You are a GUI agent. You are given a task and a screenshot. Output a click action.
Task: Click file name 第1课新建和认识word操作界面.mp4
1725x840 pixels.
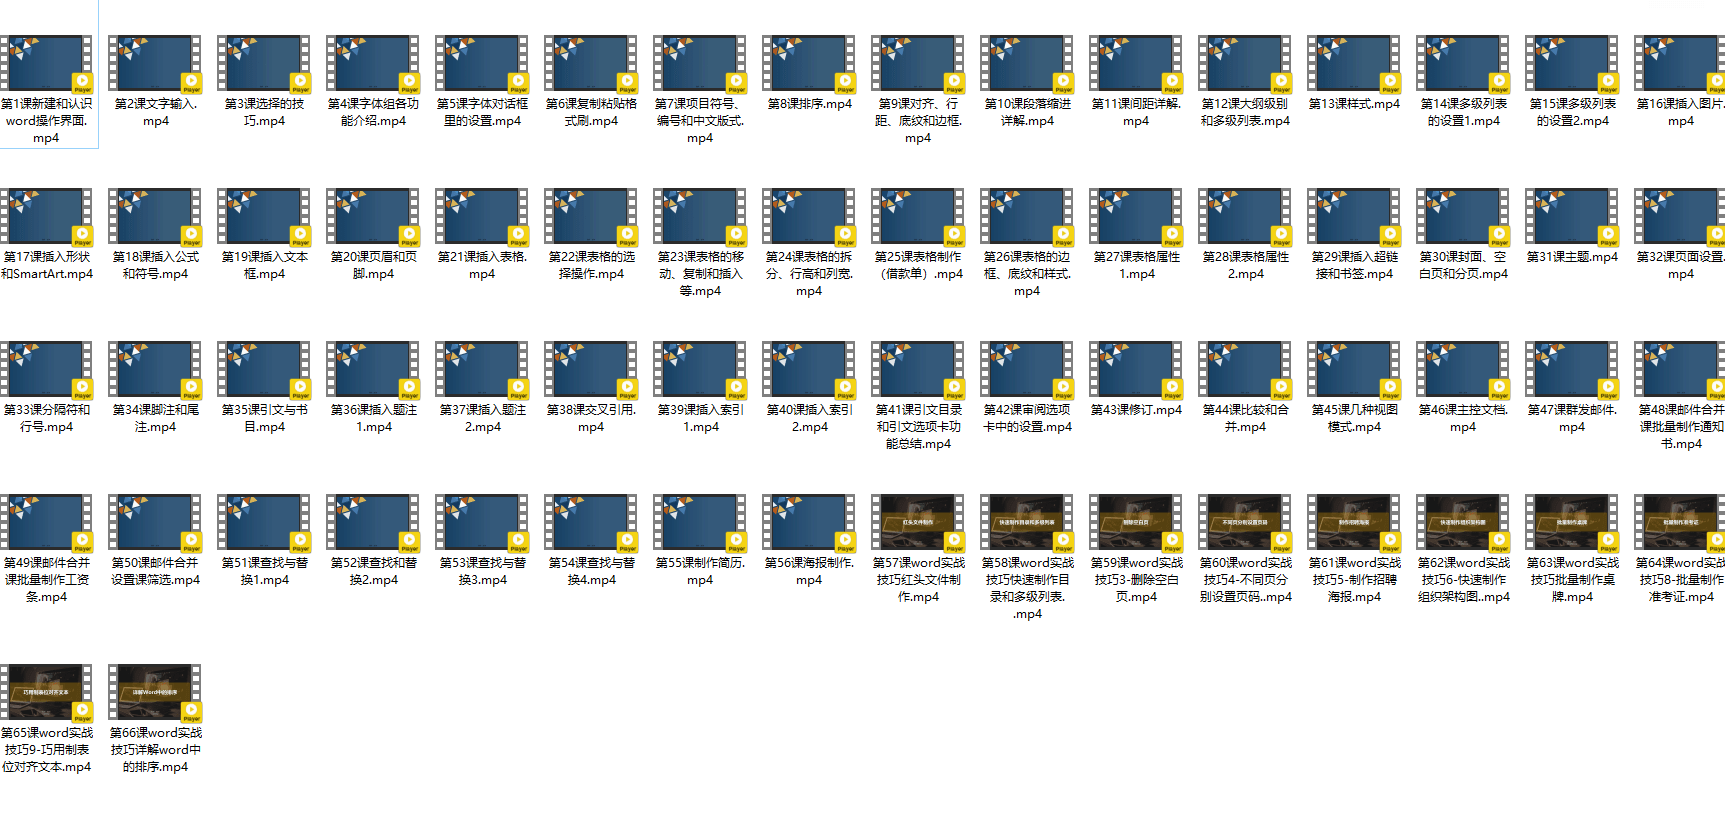pyautogui.click(x=46, y=121)
